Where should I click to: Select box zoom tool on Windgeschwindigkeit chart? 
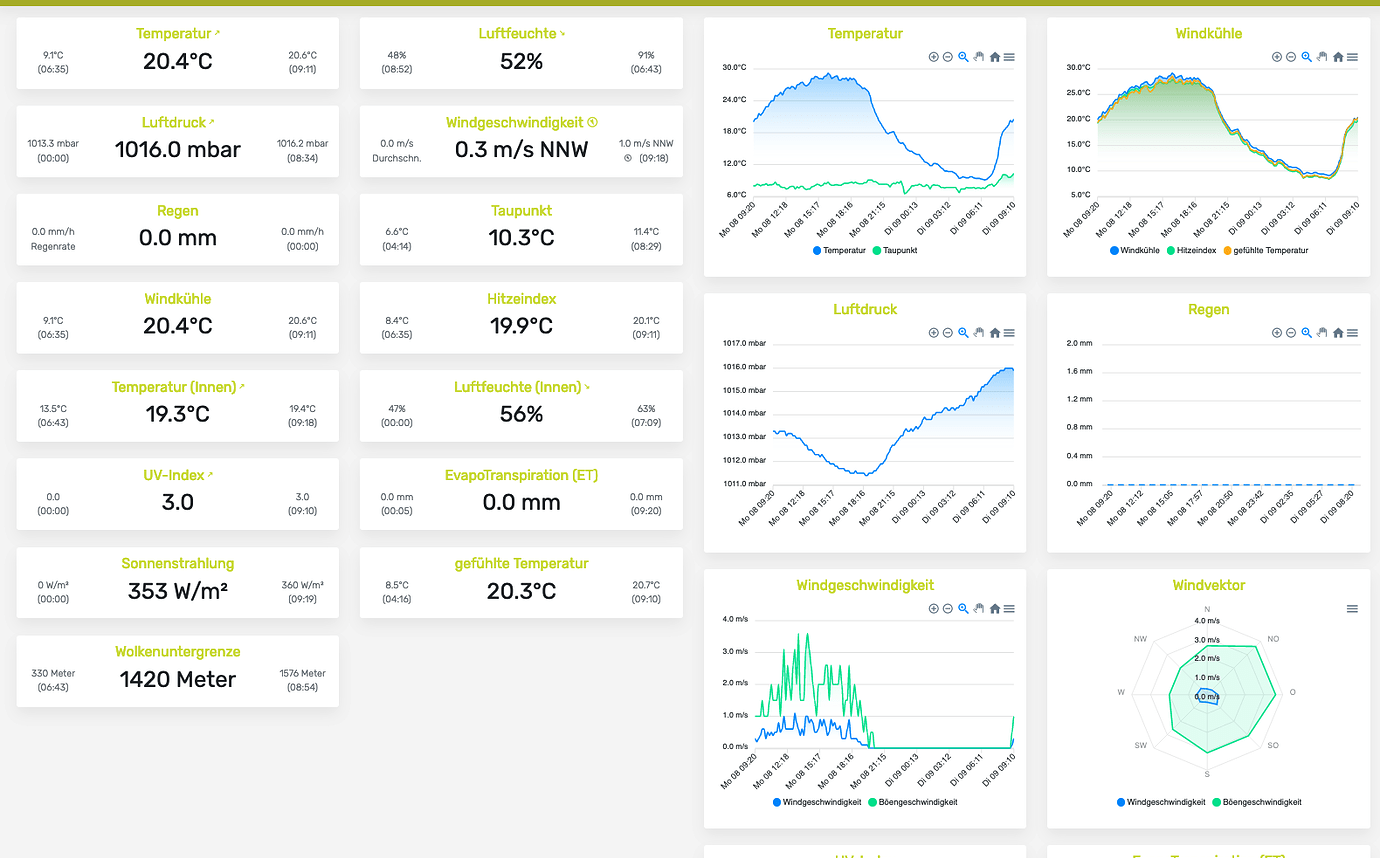point(963,608)
